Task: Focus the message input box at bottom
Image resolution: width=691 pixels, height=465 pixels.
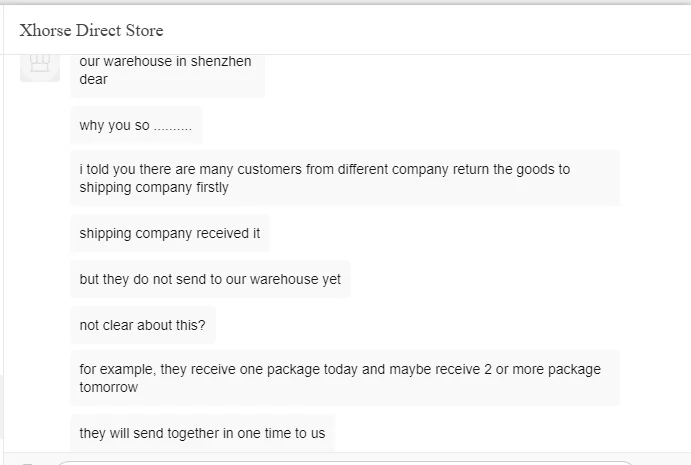Action: pos(340,461)
